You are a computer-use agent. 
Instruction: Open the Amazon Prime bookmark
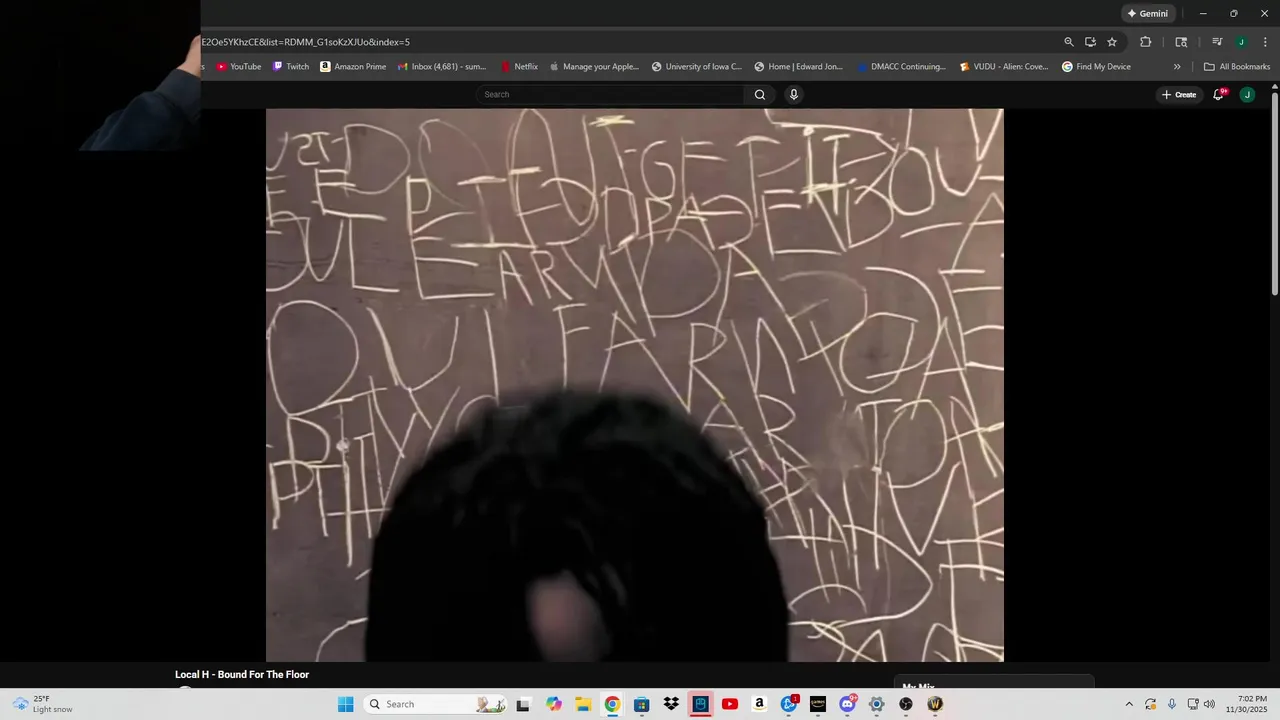353,67
